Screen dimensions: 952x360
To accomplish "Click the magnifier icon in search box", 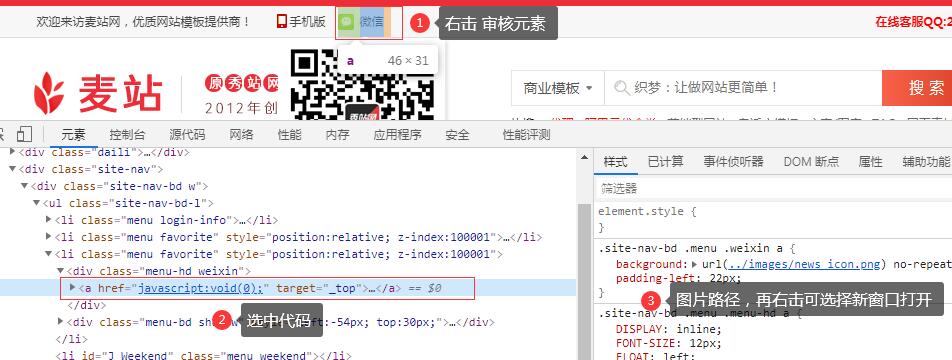I will pyautogui.click(x=621, y=88).
